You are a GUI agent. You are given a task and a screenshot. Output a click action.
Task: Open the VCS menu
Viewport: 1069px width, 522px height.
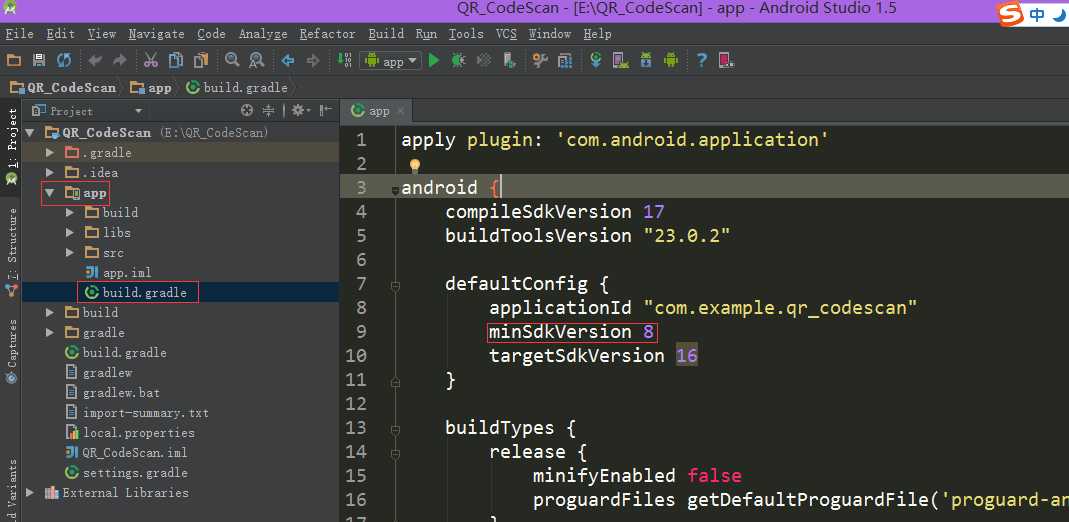[506, 33]
